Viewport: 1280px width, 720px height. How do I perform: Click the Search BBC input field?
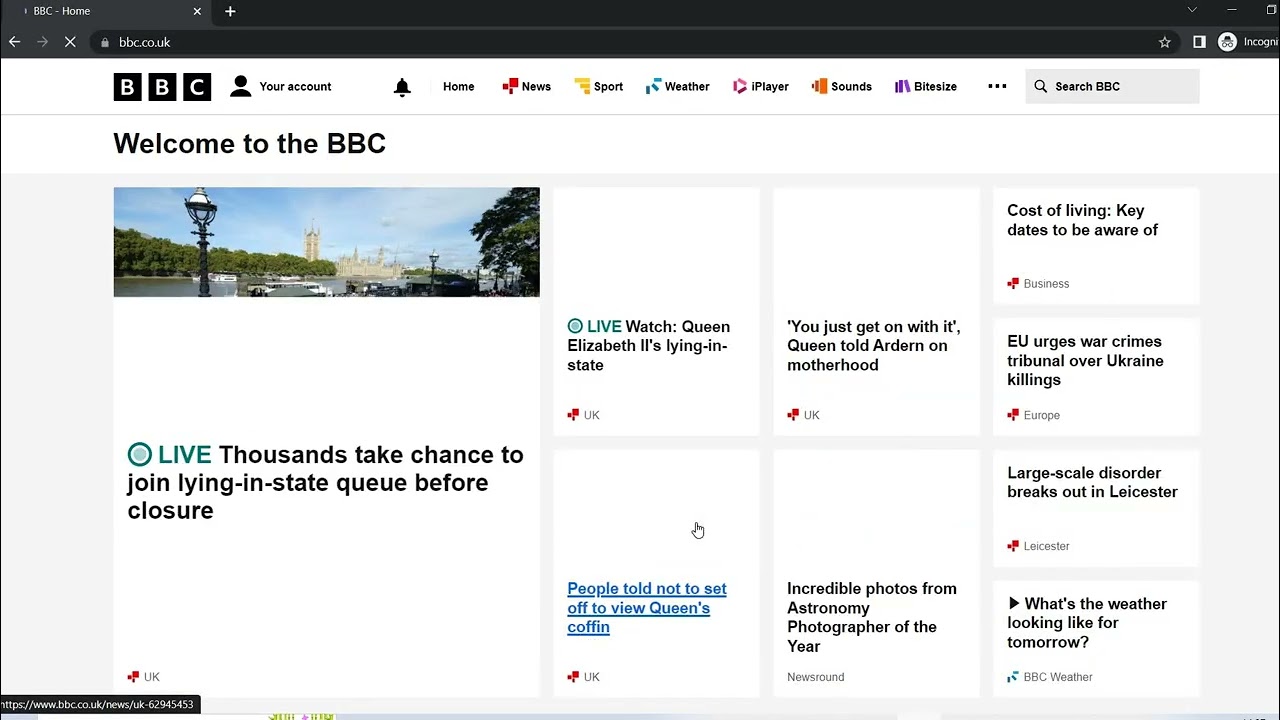tap(1112, 87)
